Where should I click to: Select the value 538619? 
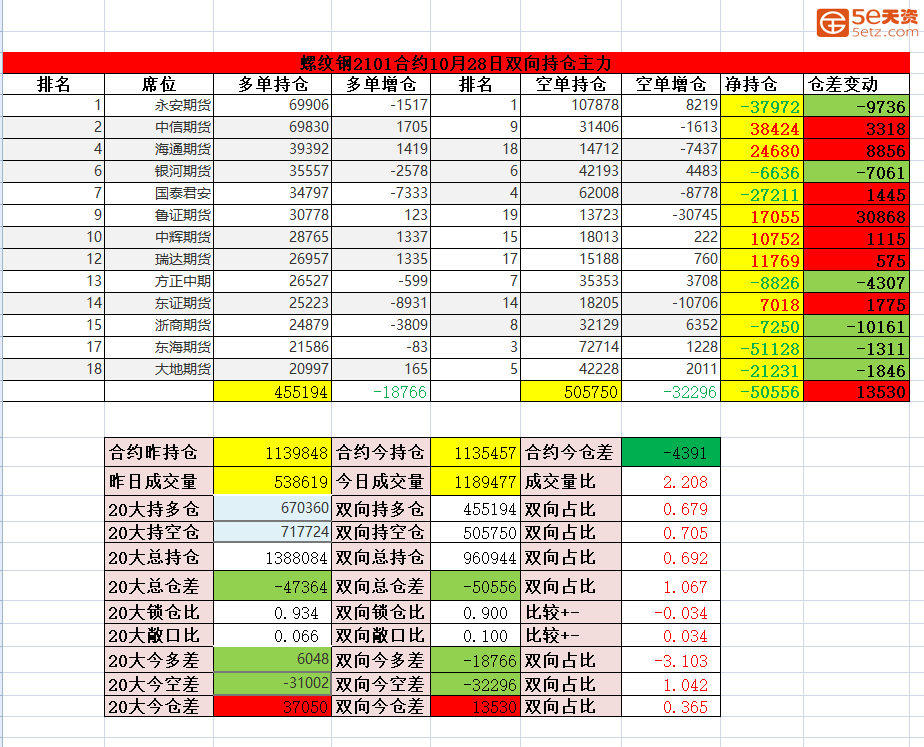[x=273, y=481]
